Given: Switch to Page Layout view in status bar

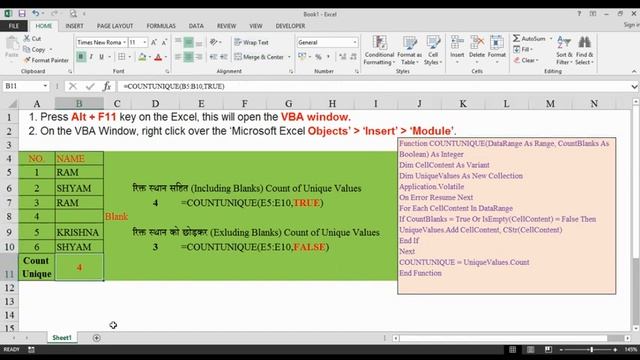Looking at the screenshot, I should 530,349.
